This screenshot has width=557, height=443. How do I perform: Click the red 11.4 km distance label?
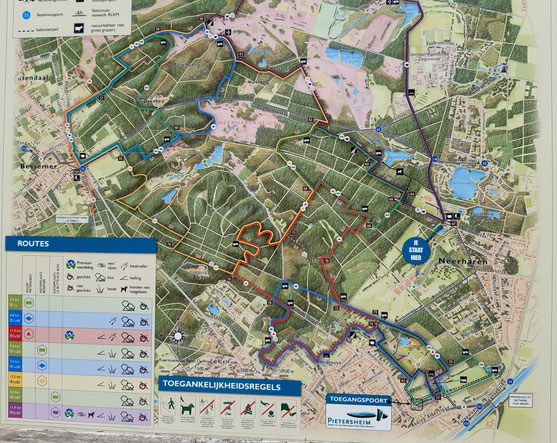coord(15,333)
